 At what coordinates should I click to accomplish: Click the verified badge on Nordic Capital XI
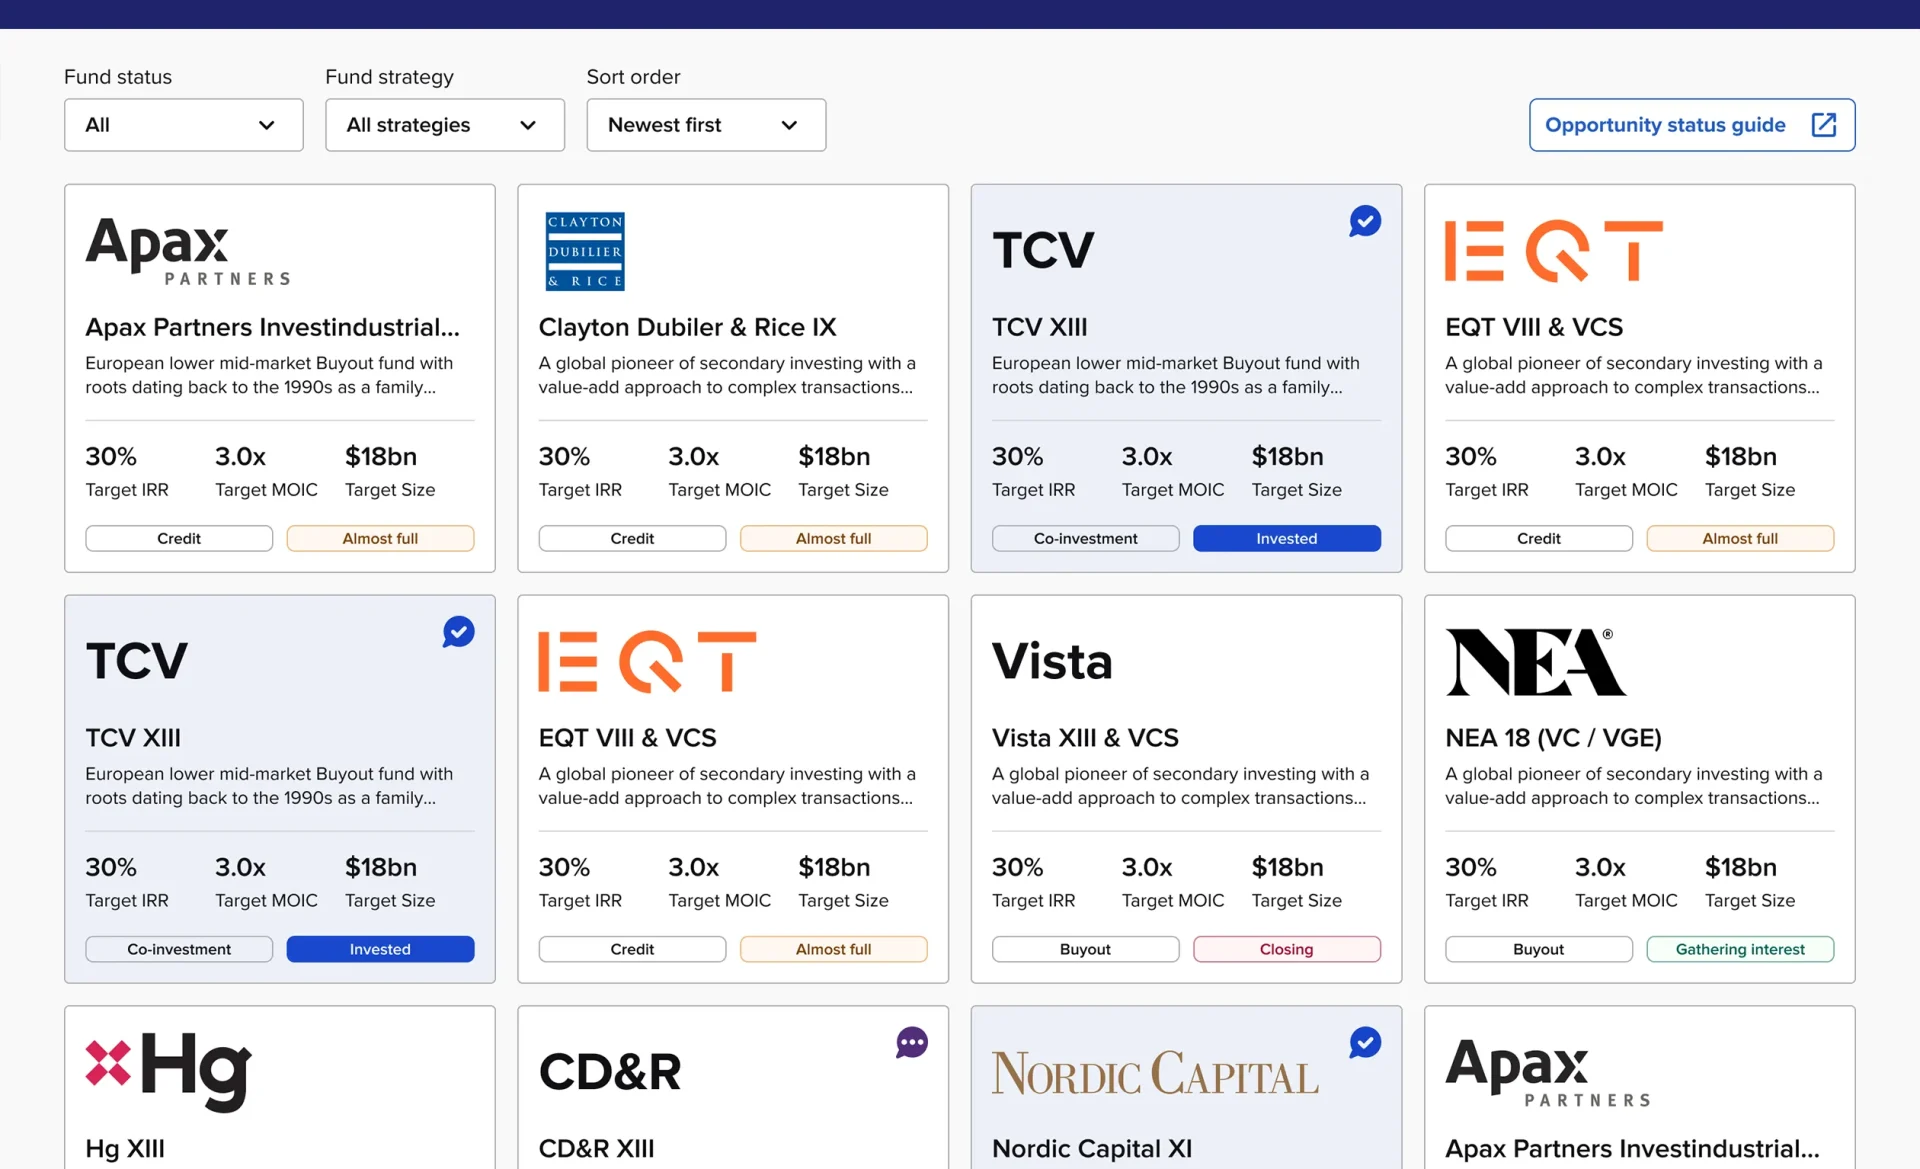pos(1365,1043)
